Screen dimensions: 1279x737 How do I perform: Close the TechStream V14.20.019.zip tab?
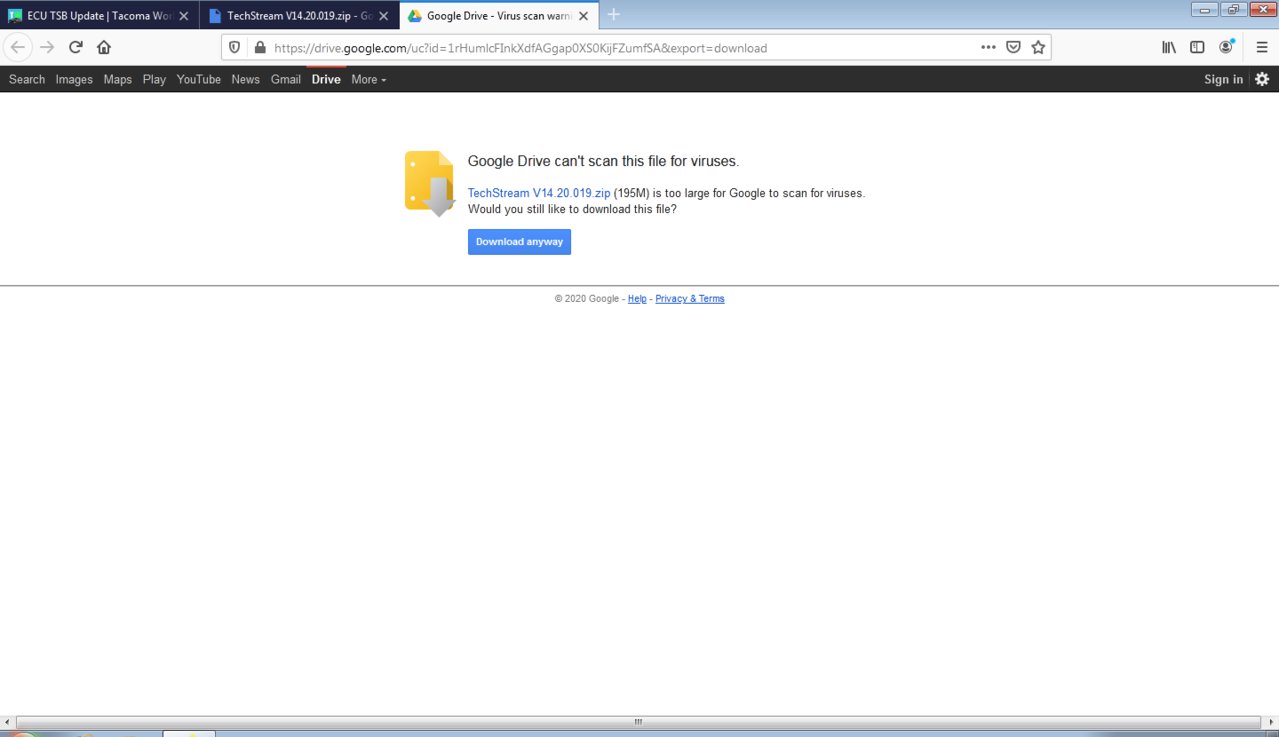click(x=383, y=16)
